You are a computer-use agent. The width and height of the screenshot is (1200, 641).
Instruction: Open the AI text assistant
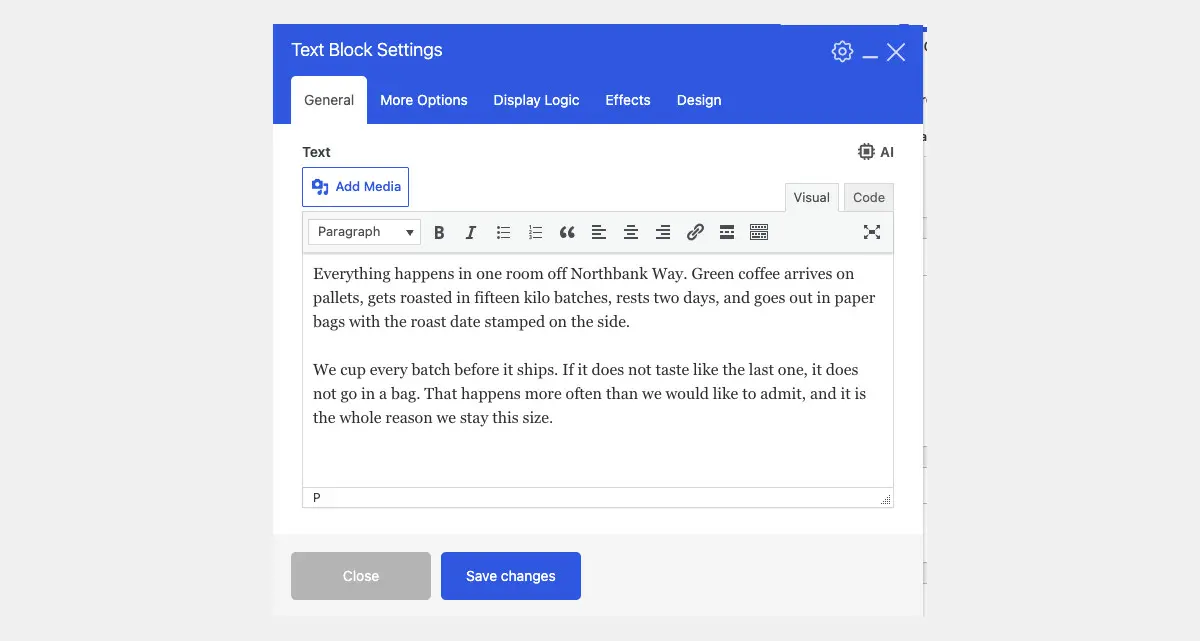click(x=876, y=152)
